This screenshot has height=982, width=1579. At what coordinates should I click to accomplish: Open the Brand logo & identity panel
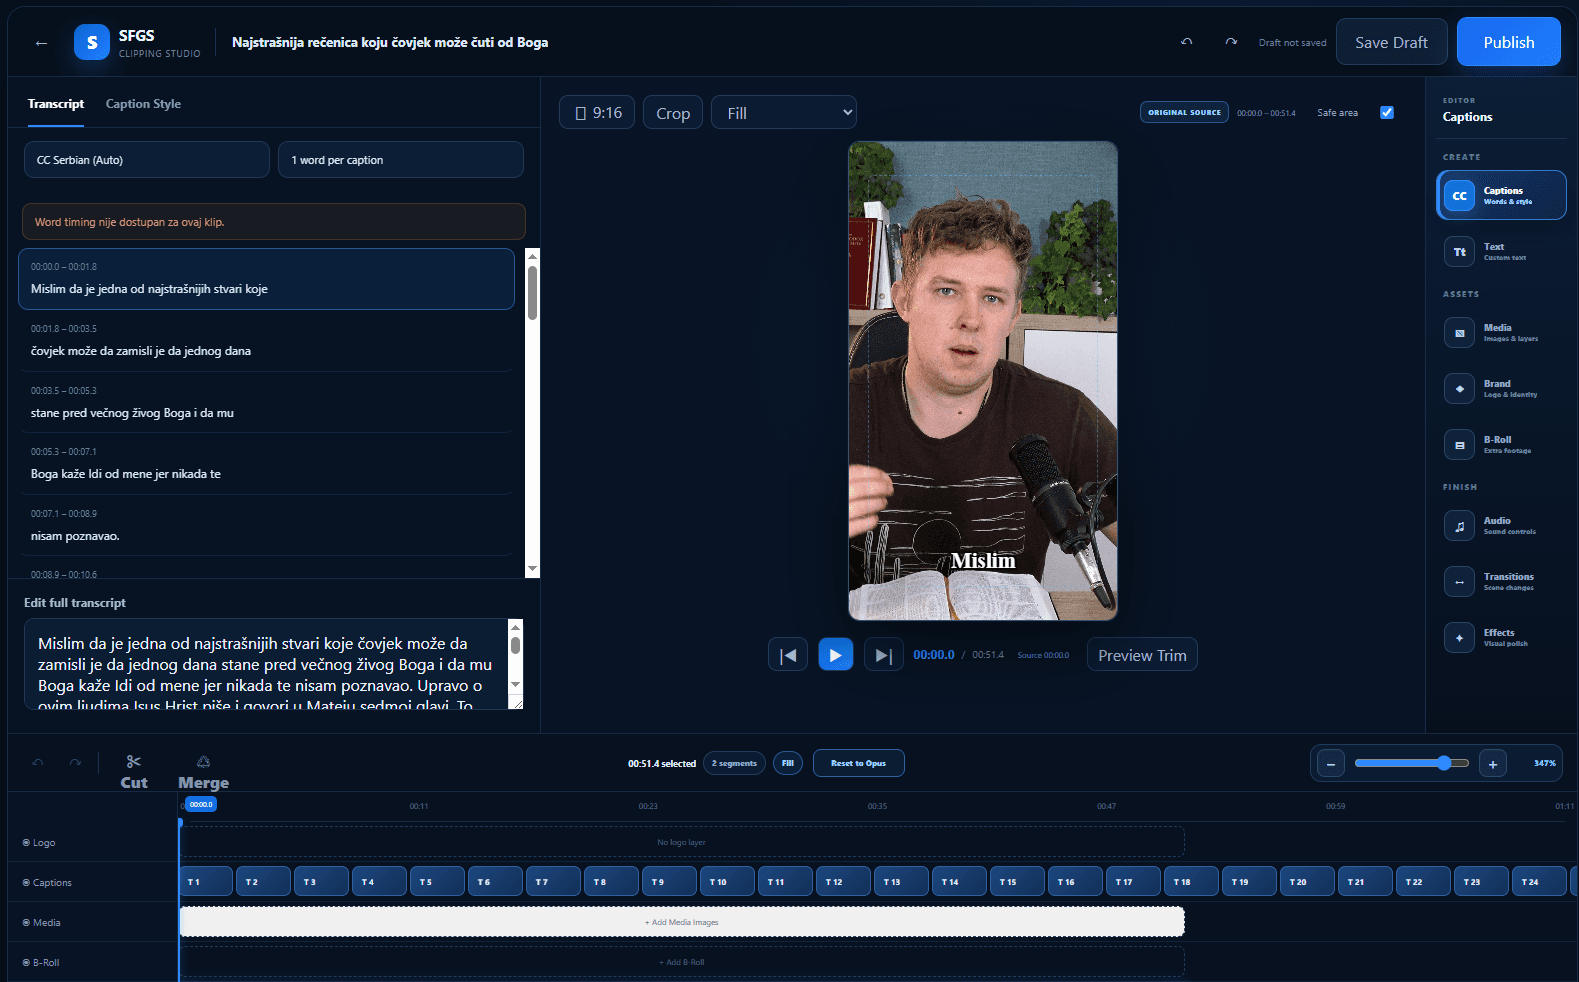(x=1501, y=388)
